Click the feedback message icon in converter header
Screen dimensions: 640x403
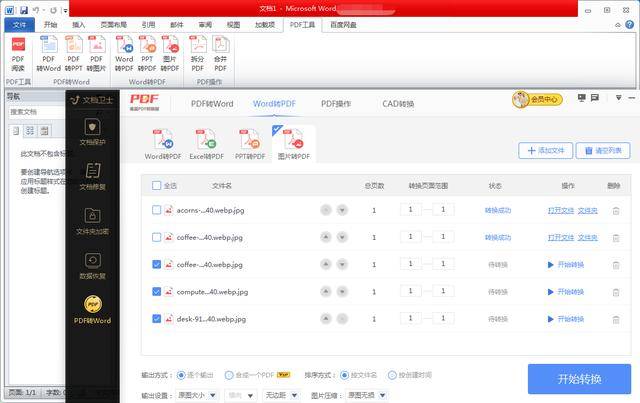(x=595, y=98)
